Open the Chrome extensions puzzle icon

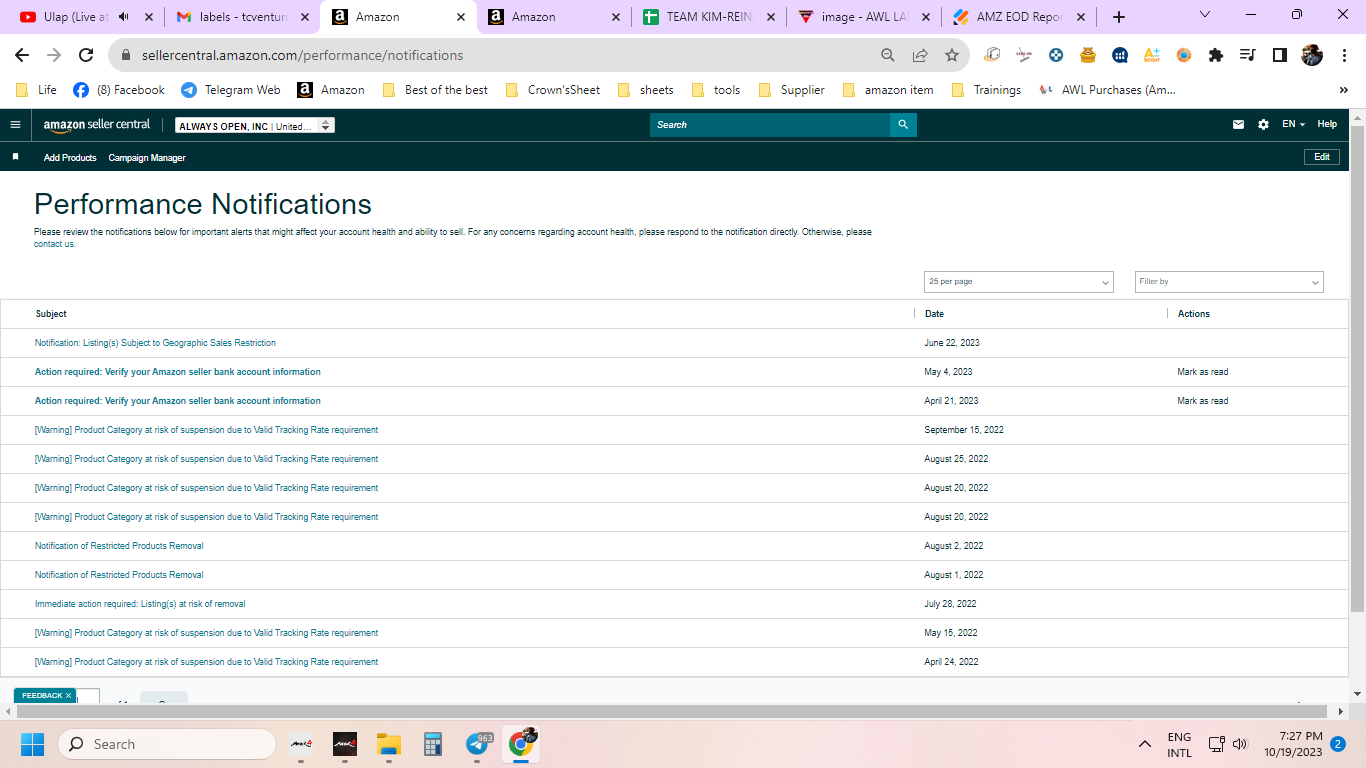1216,55
